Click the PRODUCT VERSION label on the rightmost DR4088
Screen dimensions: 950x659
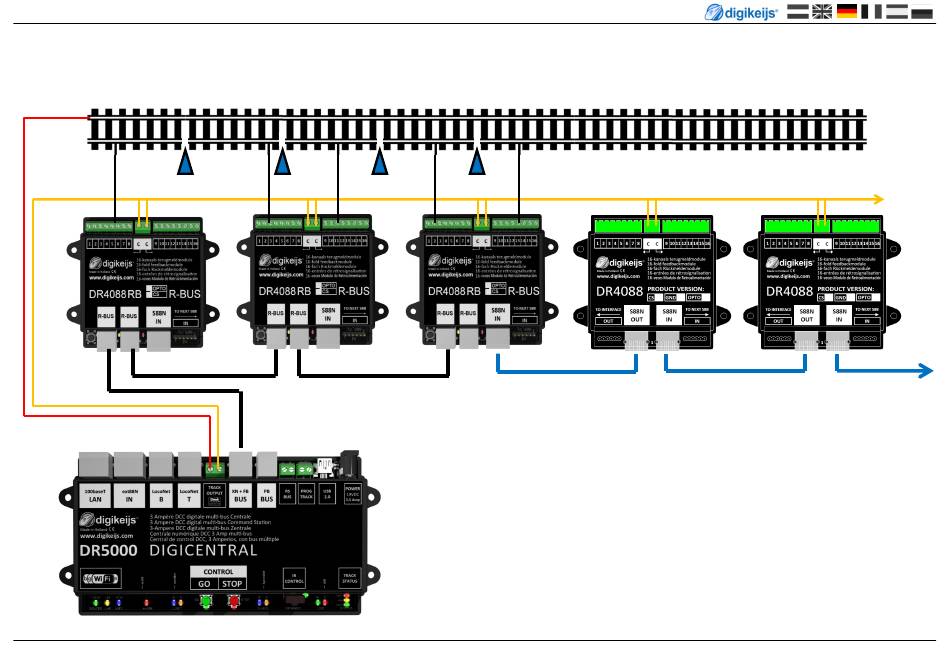tap(846, 289)
